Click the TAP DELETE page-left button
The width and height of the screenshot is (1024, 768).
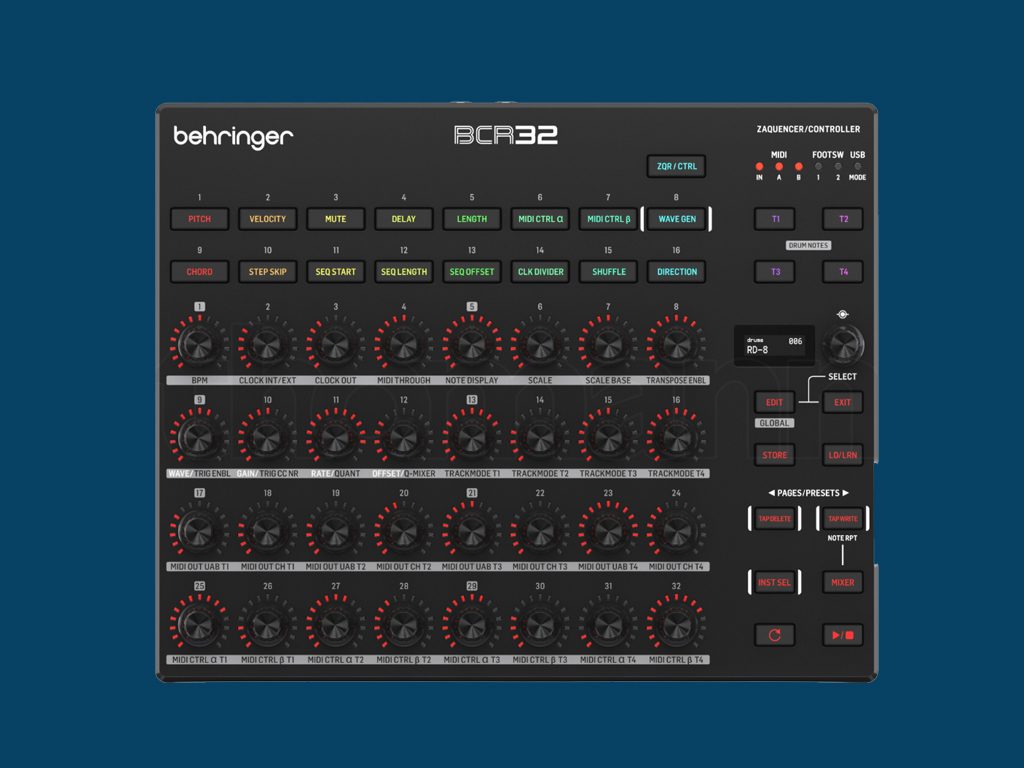(775, 519)
